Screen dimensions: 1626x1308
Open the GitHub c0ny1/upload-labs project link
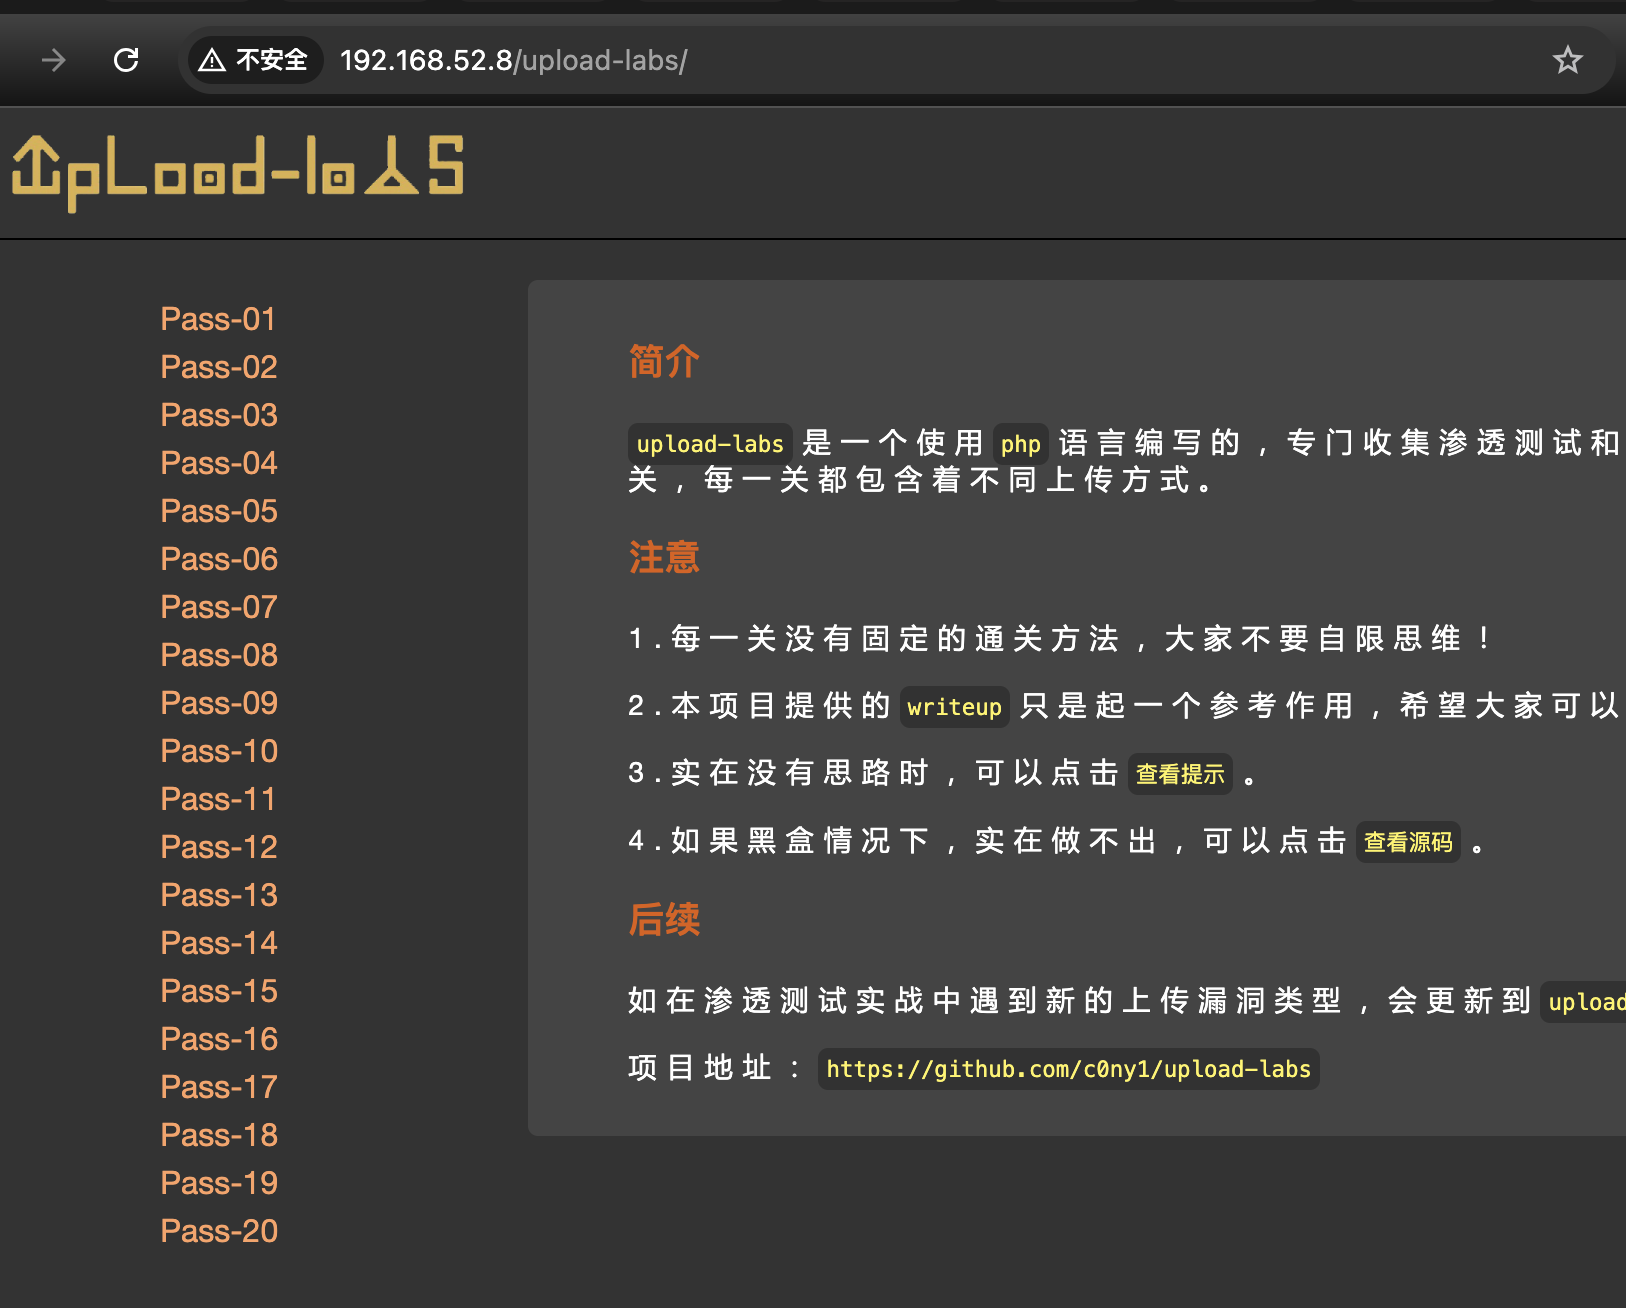click(x=1068, y=1069)
